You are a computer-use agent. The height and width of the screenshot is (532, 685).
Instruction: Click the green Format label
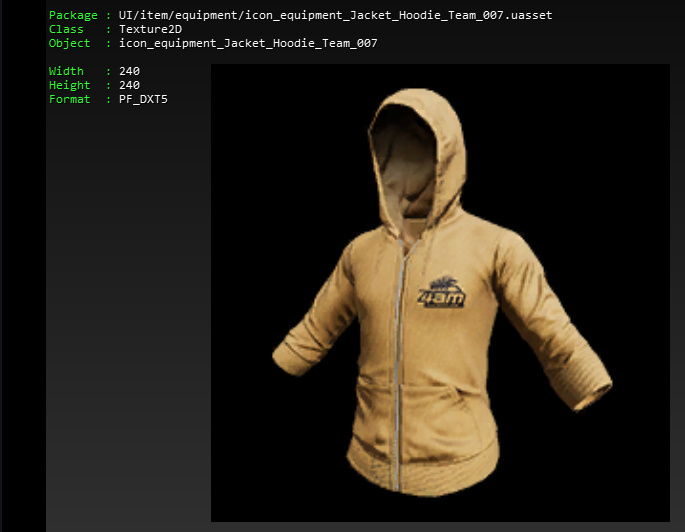[x=69, y=100]
